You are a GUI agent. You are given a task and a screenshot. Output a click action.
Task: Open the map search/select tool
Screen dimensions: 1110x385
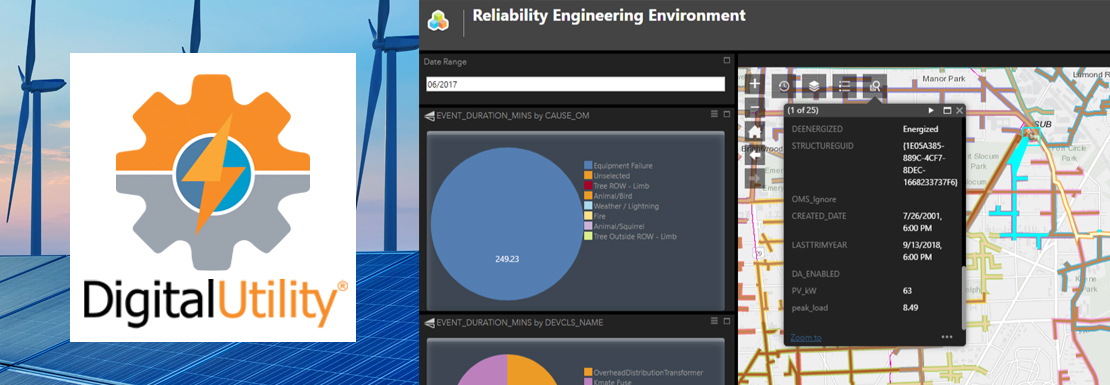coord(875,86)
